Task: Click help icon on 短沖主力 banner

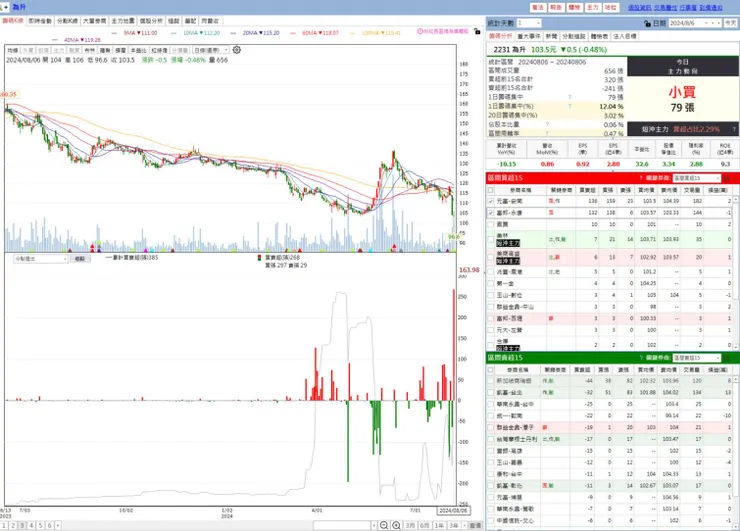Action: tap(734, 129)
